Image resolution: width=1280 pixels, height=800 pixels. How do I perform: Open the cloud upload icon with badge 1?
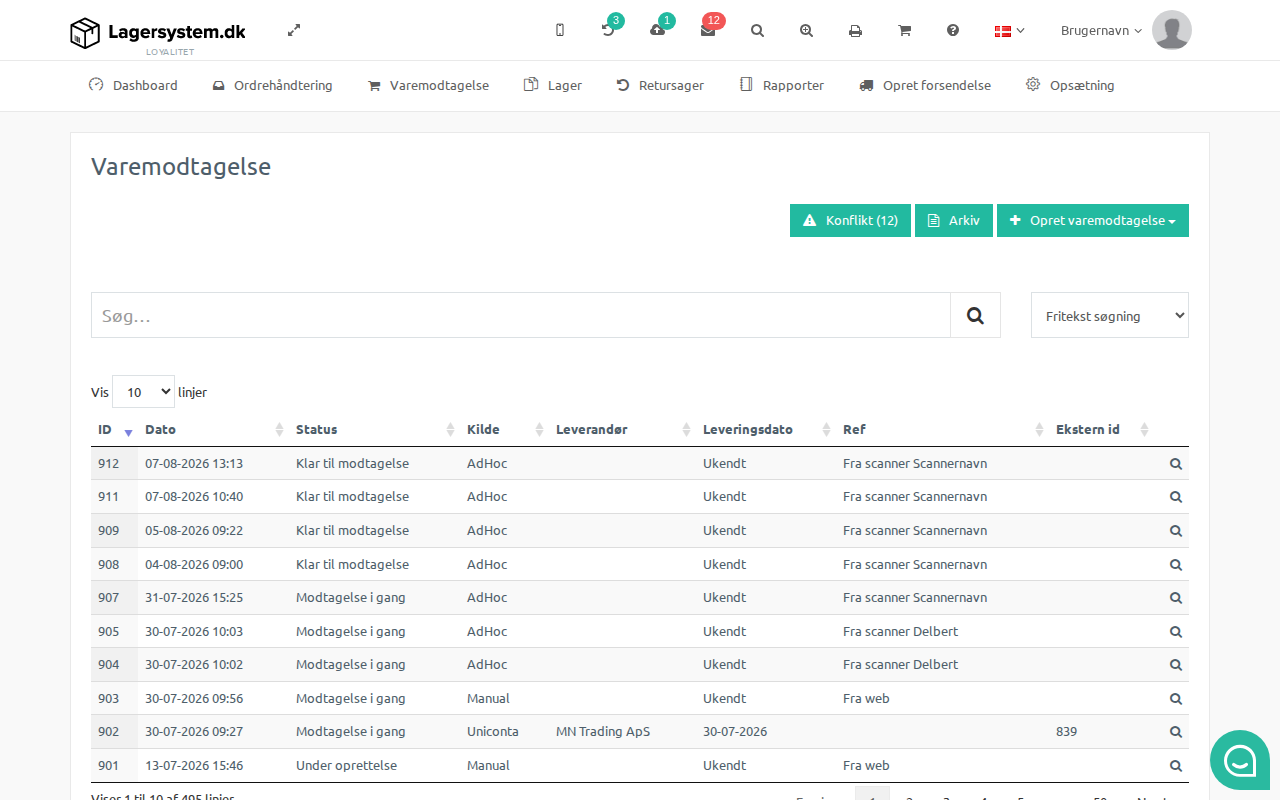coord(657,30)
